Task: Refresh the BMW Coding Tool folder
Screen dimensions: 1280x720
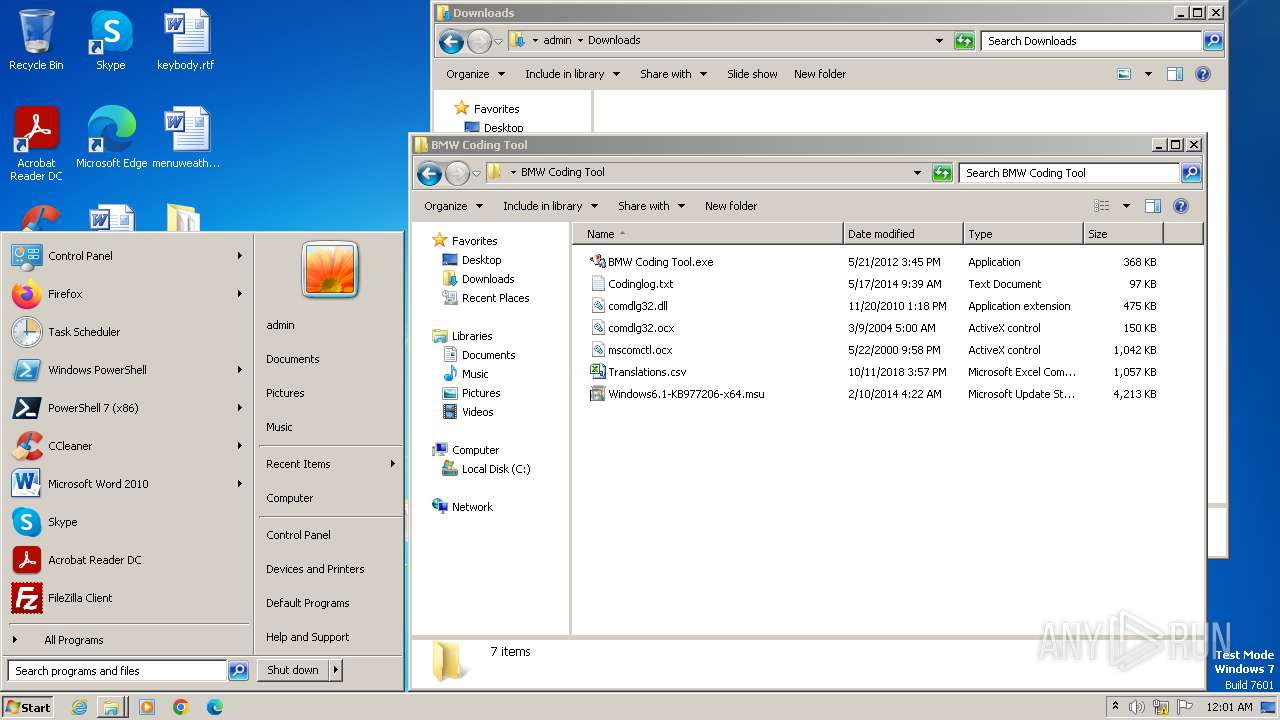Action: tap(942, 173)
